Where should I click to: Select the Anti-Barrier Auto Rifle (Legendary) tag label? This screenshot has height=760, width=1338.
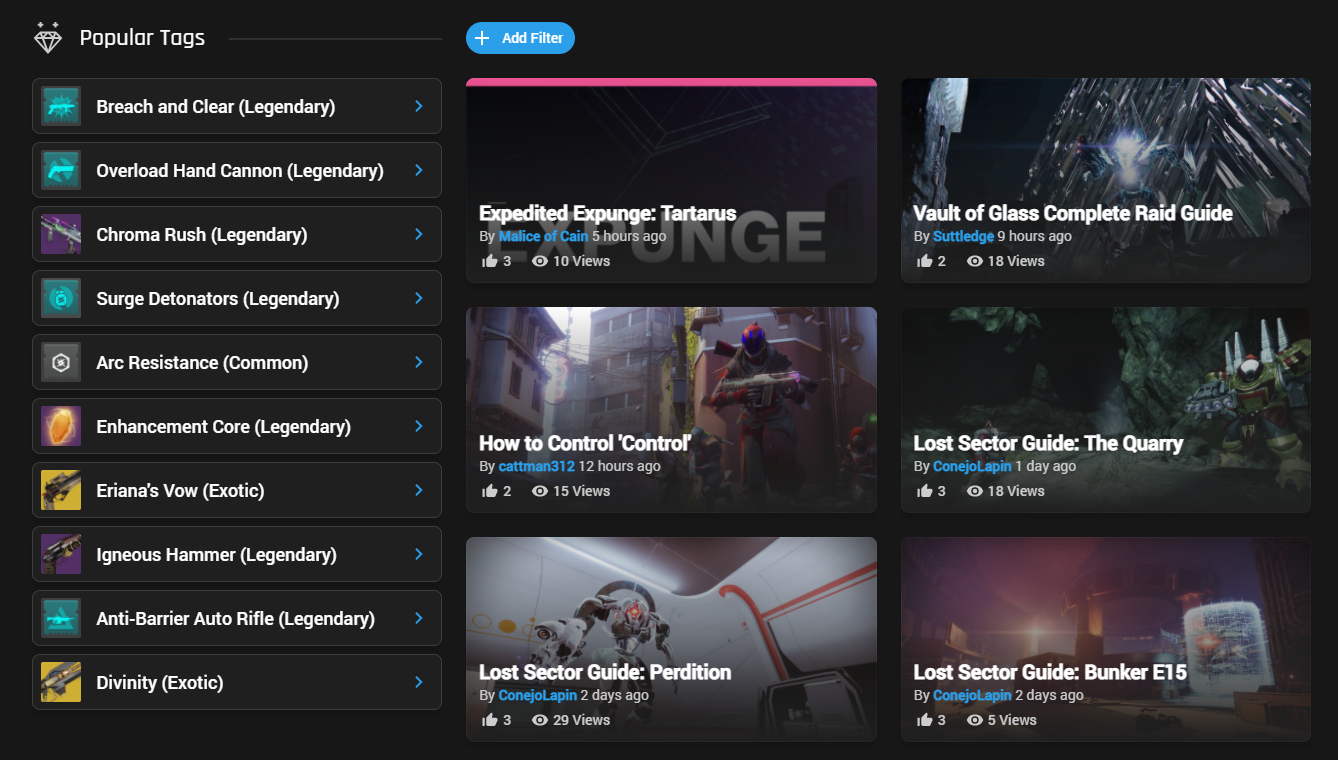235,619
